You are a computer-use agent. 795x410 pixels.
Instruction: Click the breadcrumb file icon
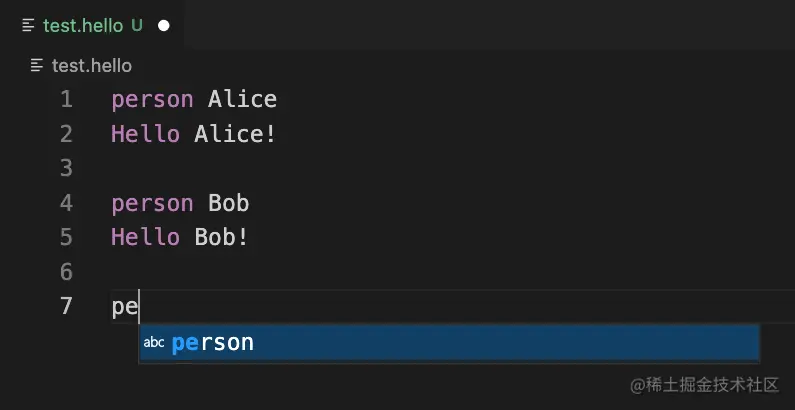pos(37,65)
